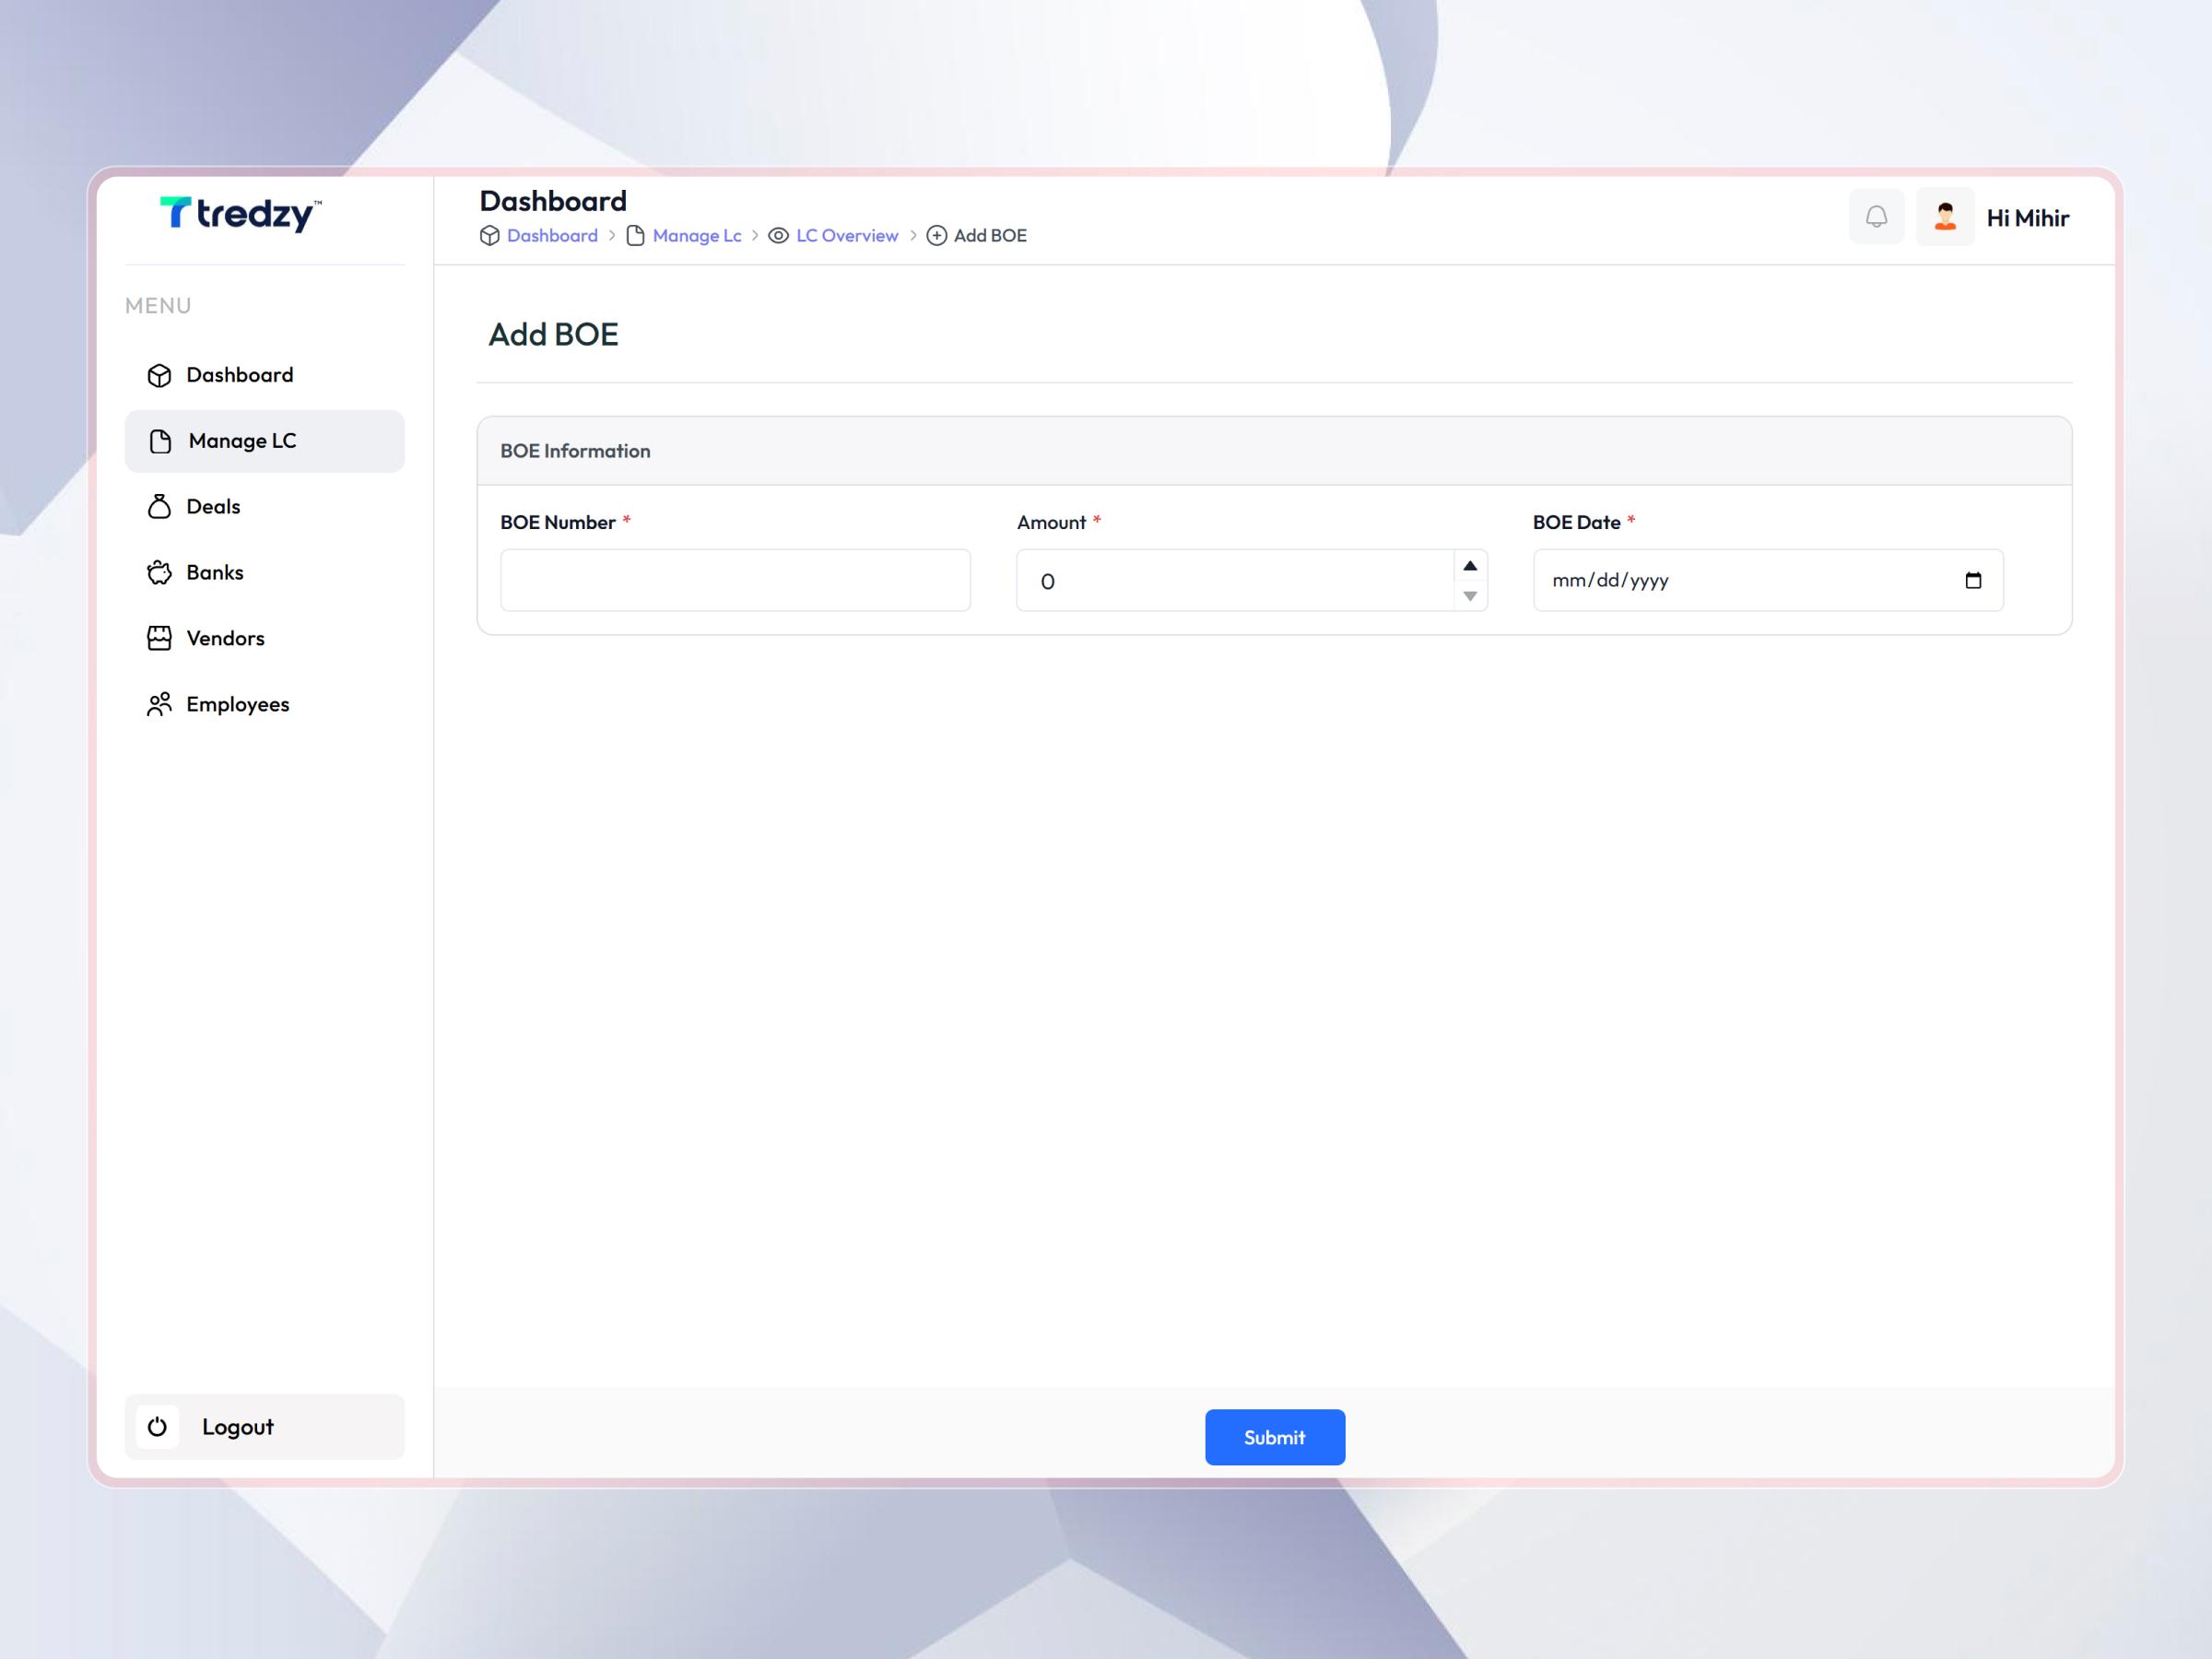Open the Dashboard sidebar icon

click(x=160, y=374)
